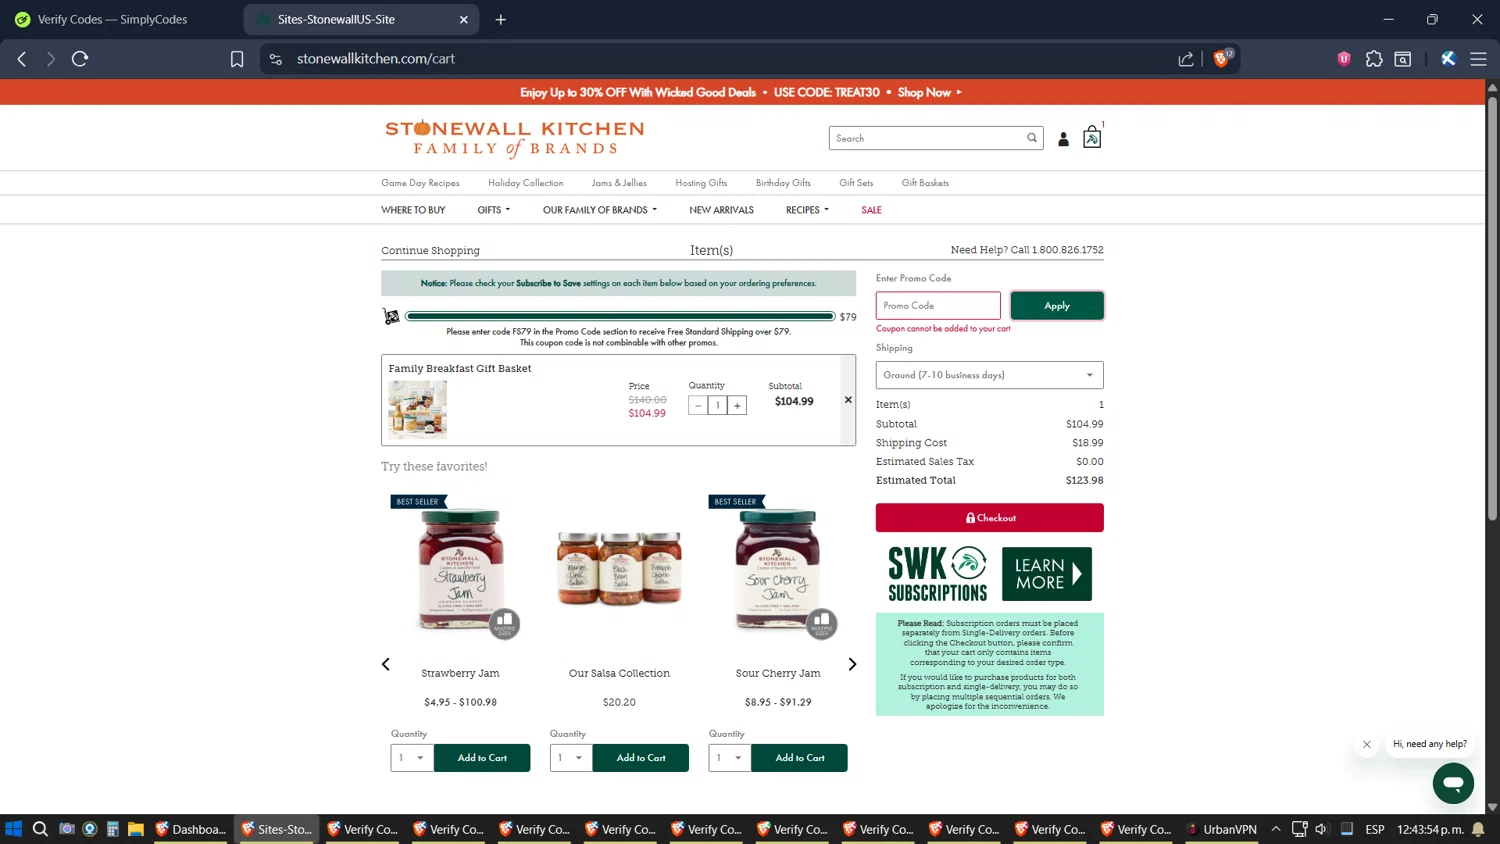This screenshot has height=844, width=1500.
Task: Show next favorites carousel arrow
Action: [x=852, y=664]
